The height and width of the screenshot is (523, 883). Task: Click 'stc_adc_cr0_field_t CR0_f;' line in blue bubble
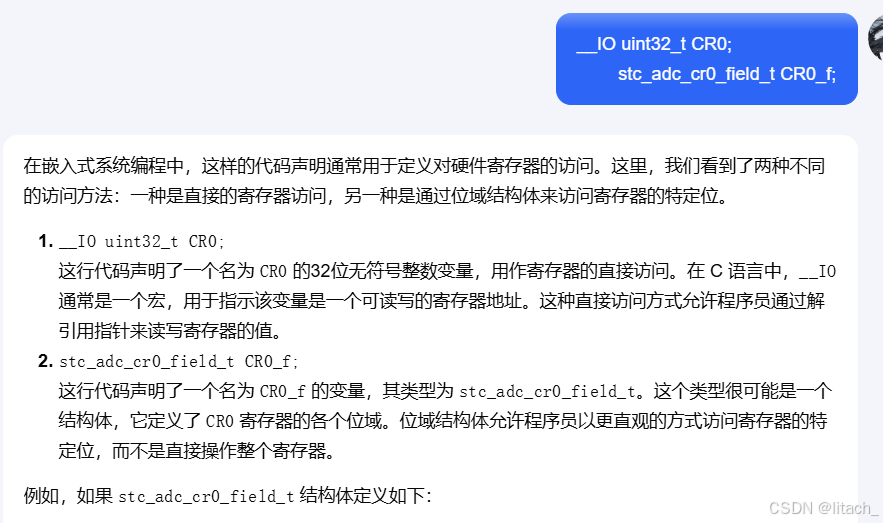coord(726,74)
